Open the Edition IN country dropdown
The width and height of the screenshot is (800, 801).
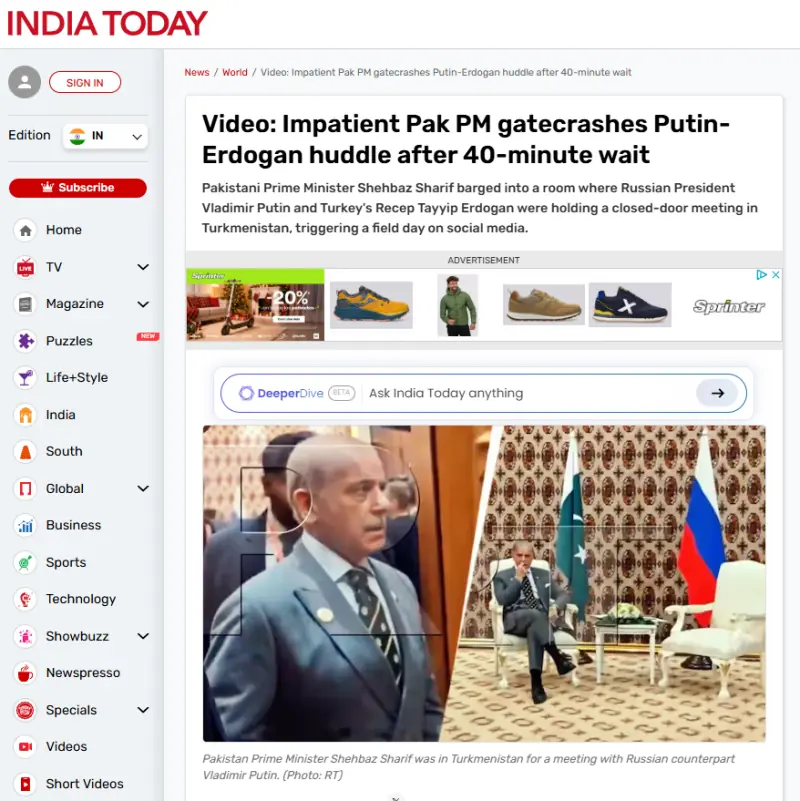pyautogui.click(x=106, y=136)
